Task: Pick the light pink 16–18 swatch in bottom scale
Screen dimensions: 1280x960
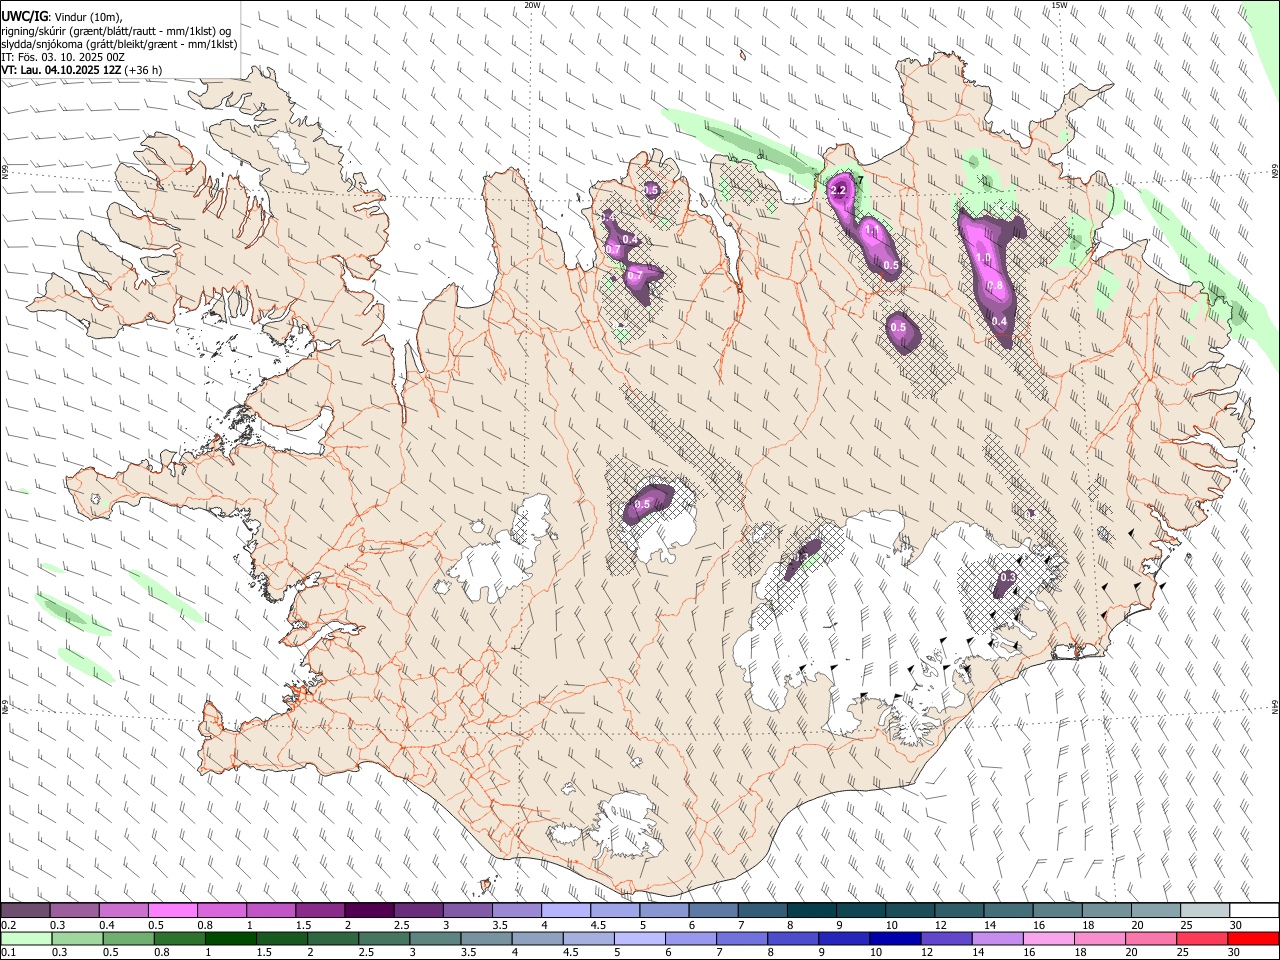Action: 1049,938
